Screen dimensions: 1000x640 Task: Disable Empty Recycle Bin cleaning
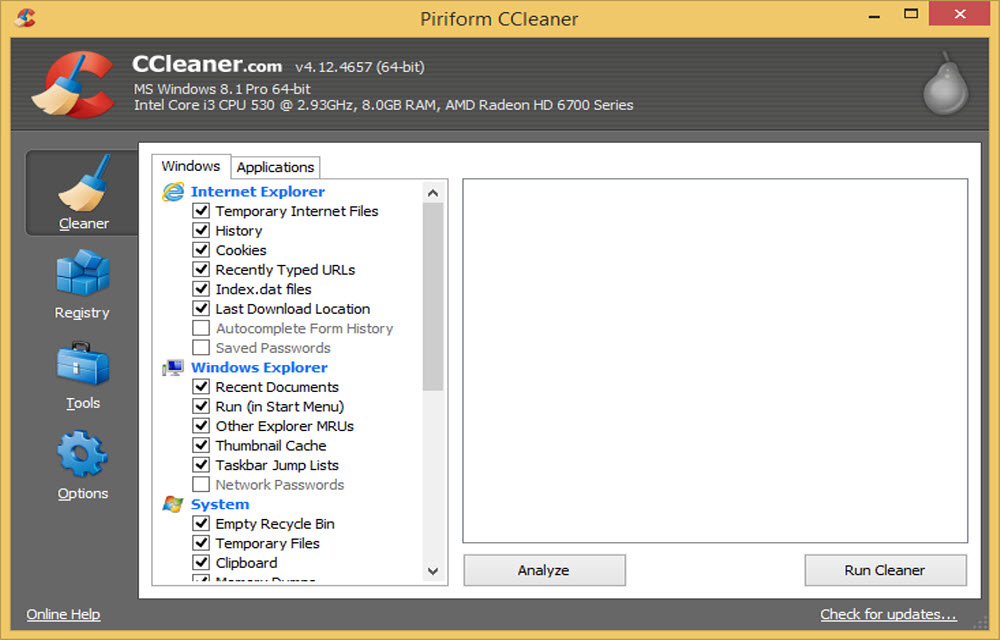pyautogui.click(x=201, y=523)
